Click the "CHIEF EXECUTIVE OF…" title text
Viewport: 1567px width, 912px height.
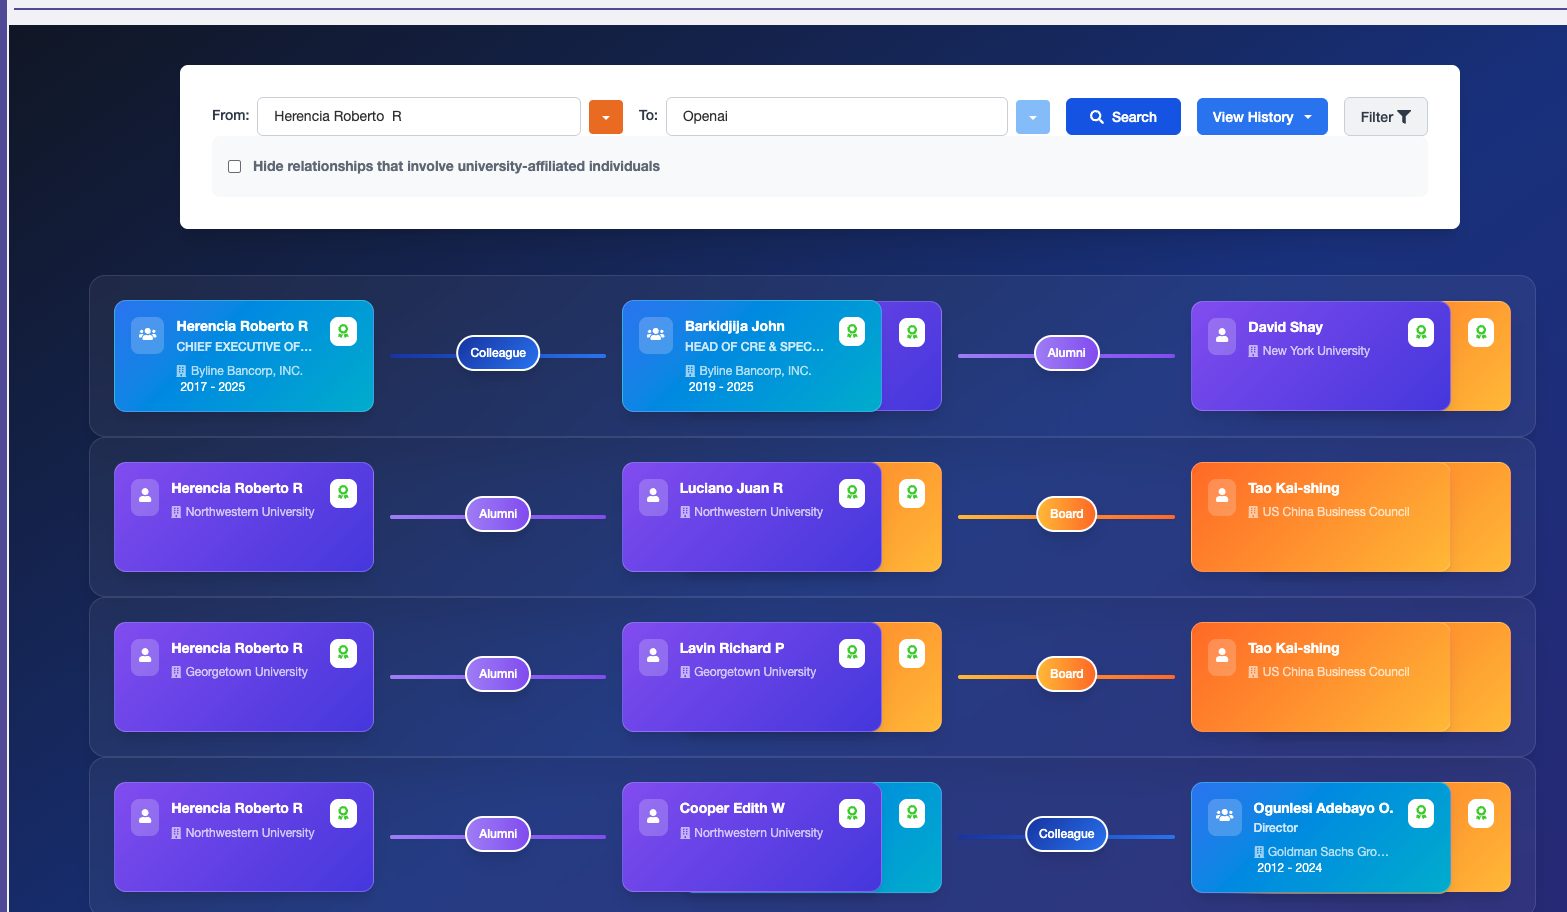pos(244,347)
